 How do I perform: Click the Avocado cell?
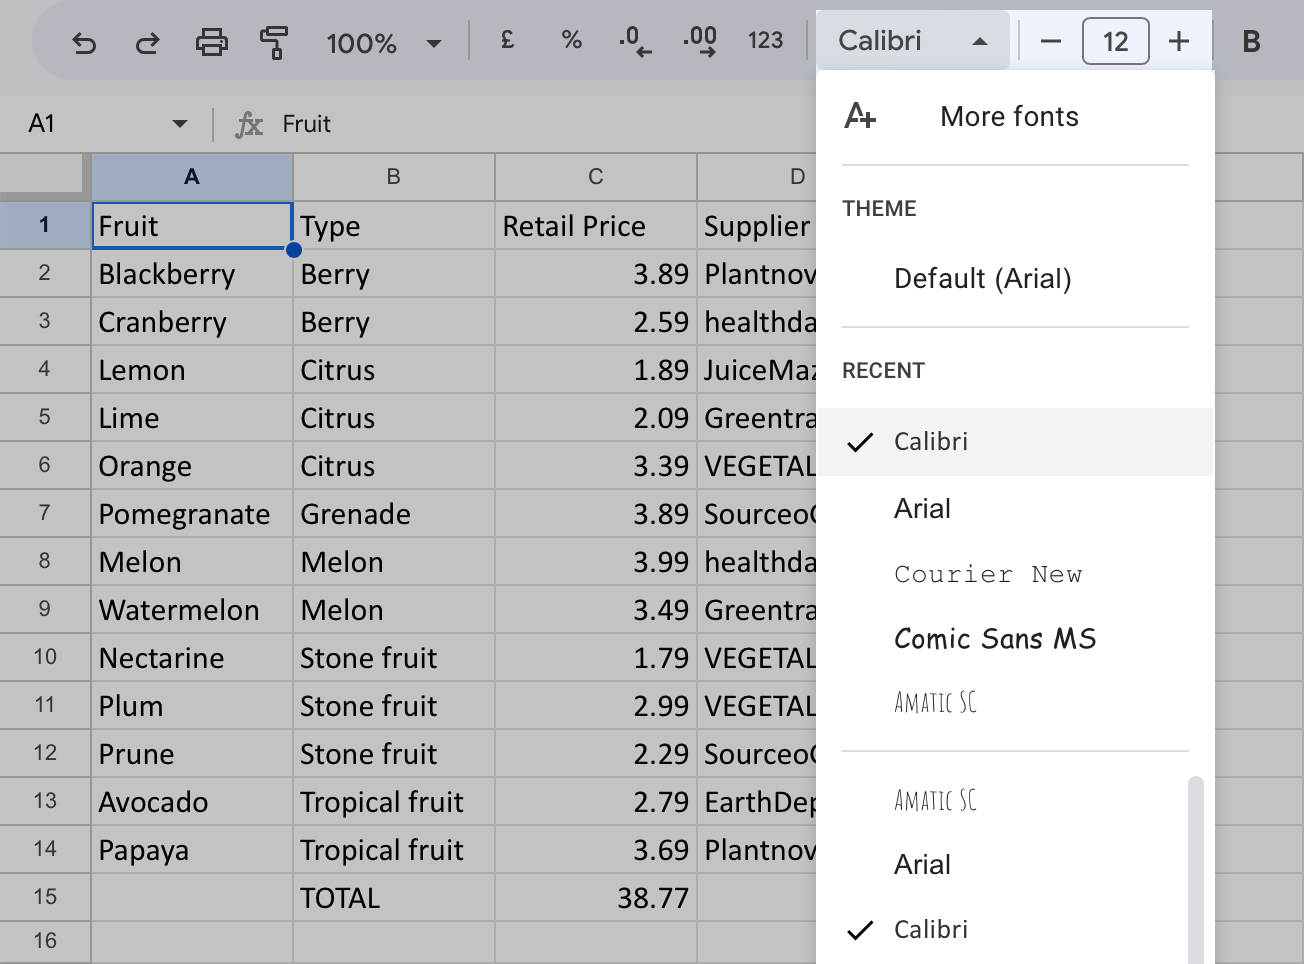[192, 802]
